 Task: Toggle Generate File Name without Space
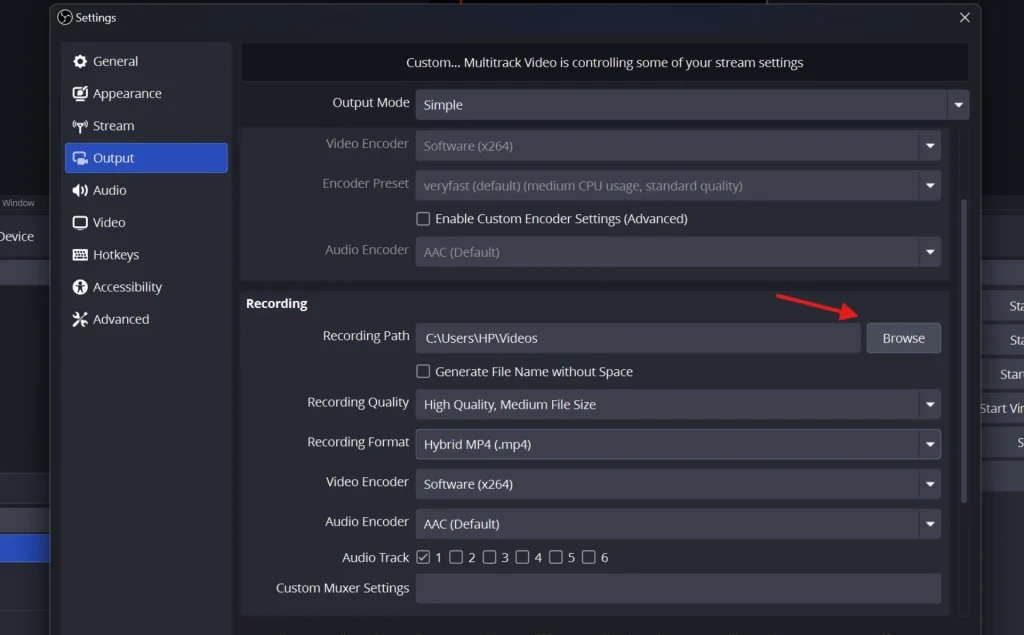point(423,372)
